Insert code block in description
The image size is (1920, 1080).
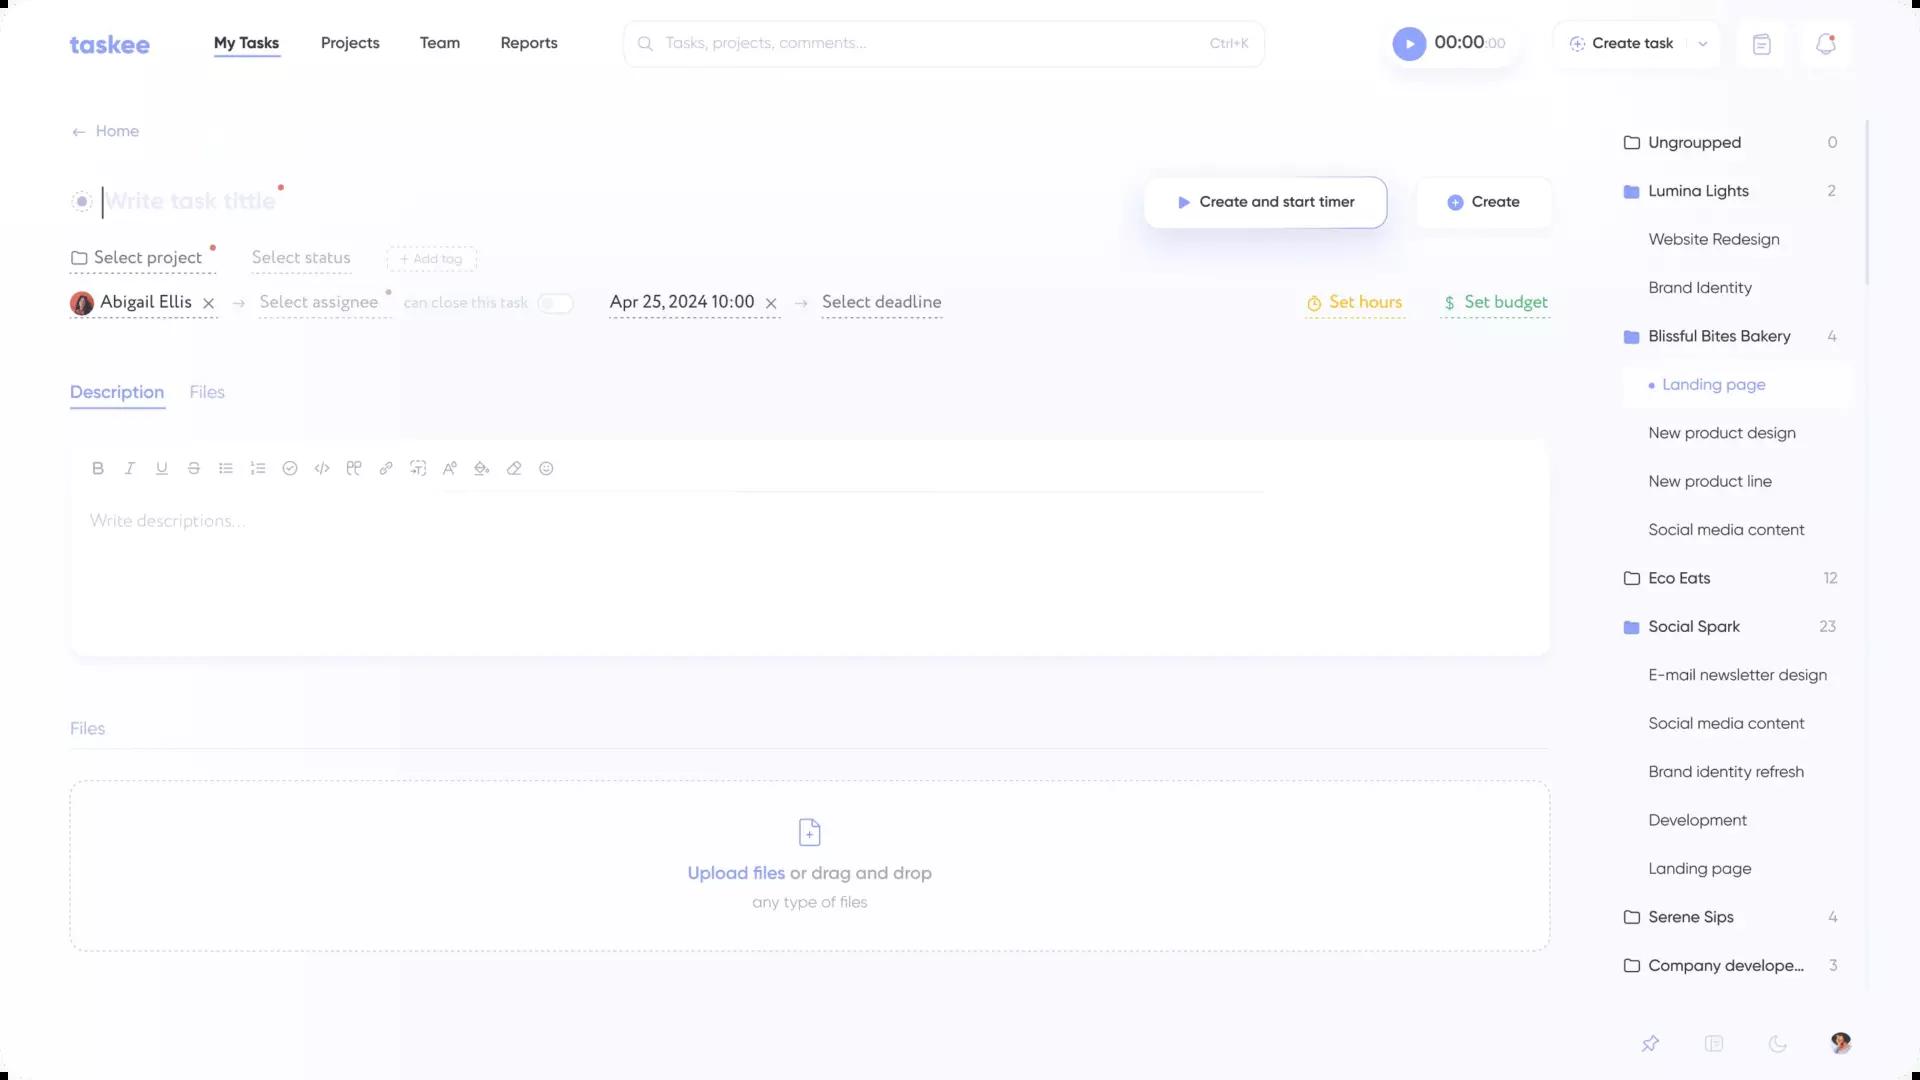322,468
